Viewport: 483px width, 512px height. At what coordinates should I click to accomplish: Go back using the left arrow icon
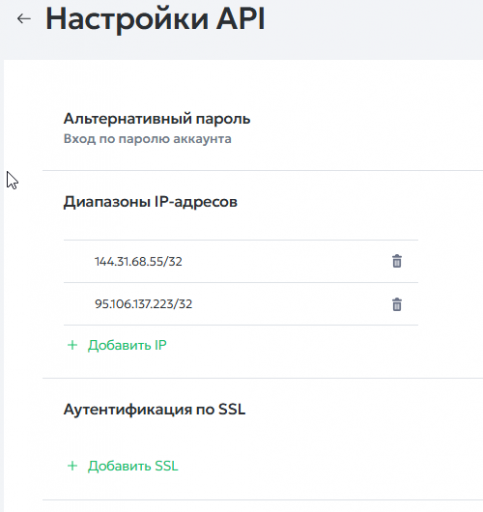point(24,18)
